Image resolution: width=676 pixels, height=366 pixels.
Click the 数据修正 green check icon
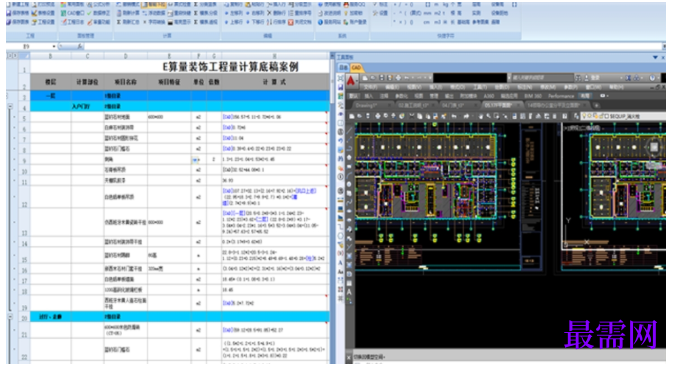tap(89, 13)
